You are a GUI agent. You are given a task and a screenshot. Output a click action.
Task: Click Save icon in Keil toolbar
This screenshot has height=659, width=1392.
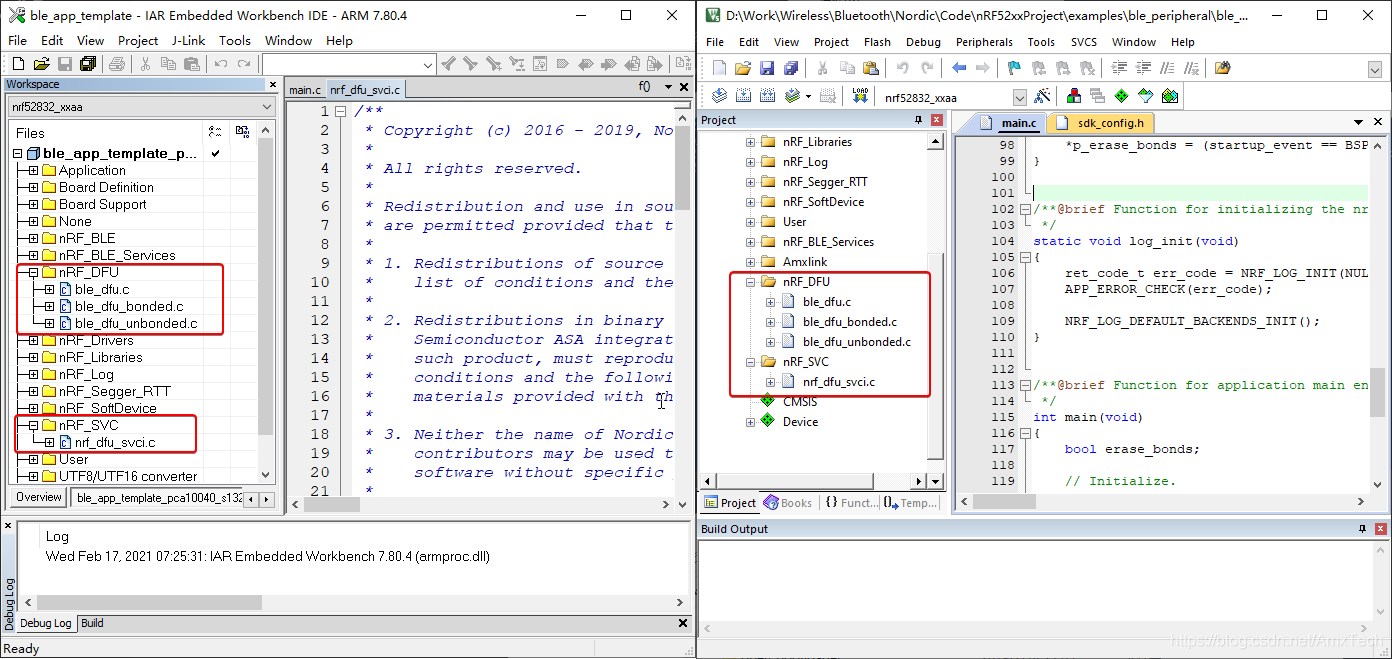tap(767, 68)
